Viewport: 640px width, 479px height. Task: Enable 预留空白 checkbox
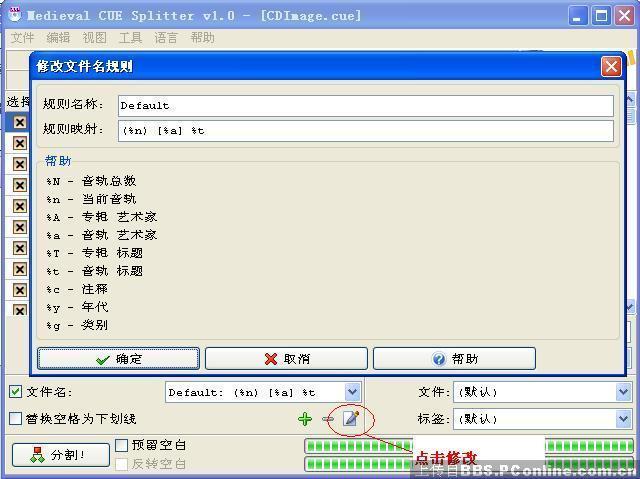[x=122, y=445]
